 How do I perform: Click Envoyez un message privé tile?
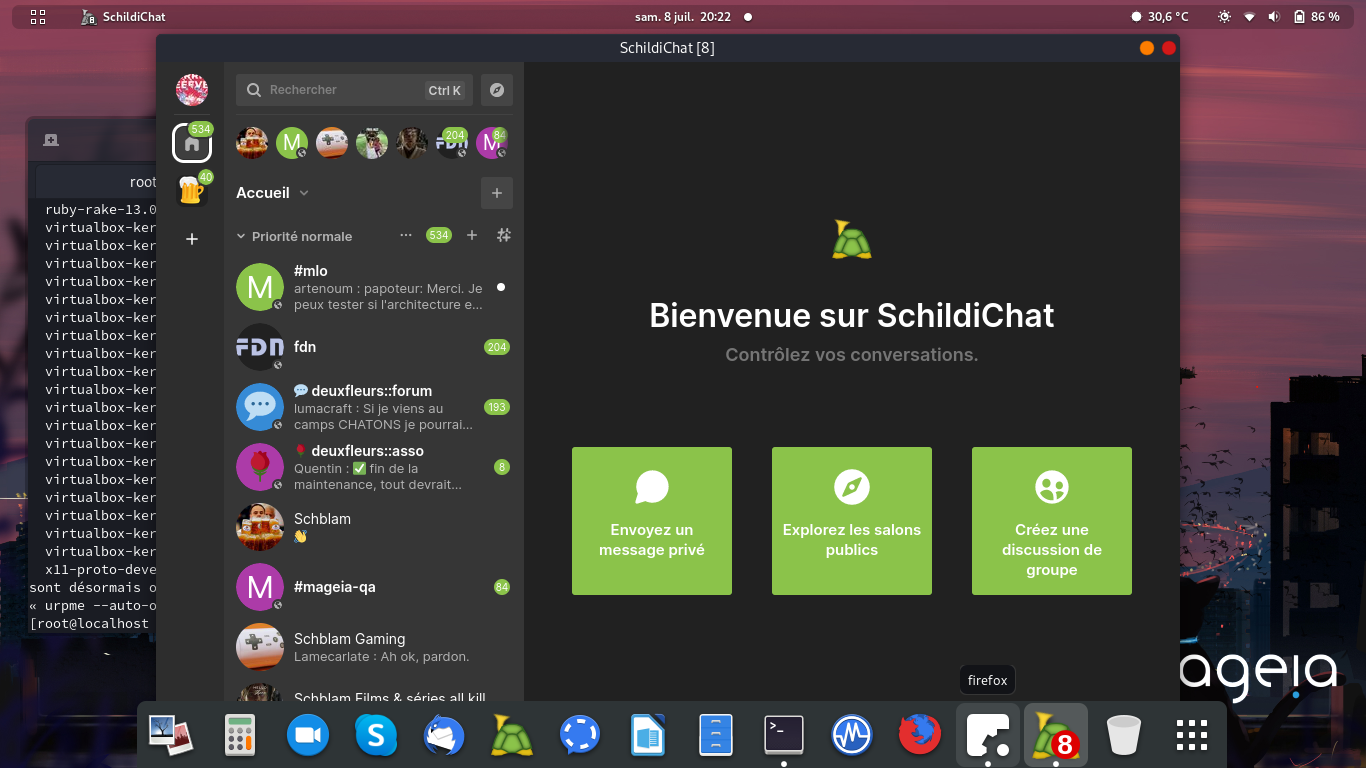[652, 521]
